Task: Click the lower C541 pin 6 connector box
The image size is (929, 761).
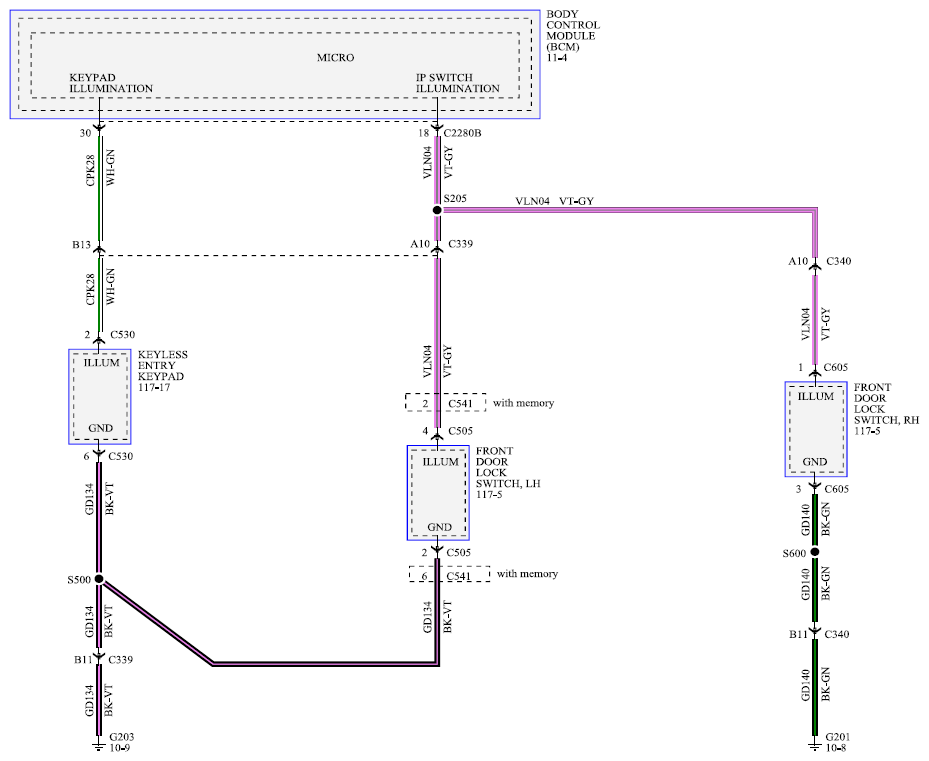Action: click(x=449, y=574)
